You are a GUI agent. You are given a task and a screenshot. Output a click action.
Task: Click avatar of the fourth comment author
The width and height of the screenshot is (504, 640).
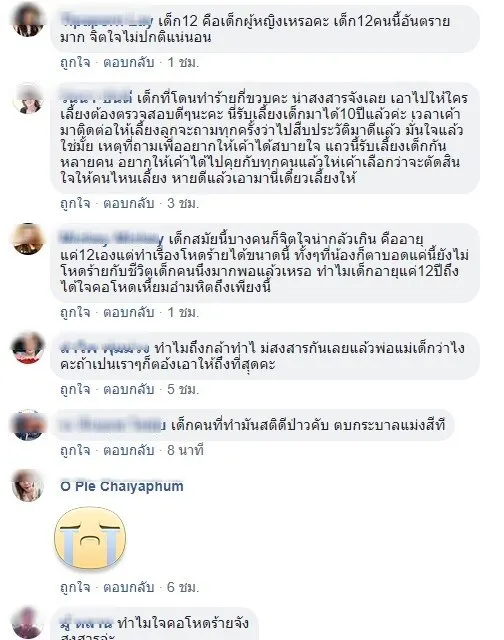click(x=28, y=348)
